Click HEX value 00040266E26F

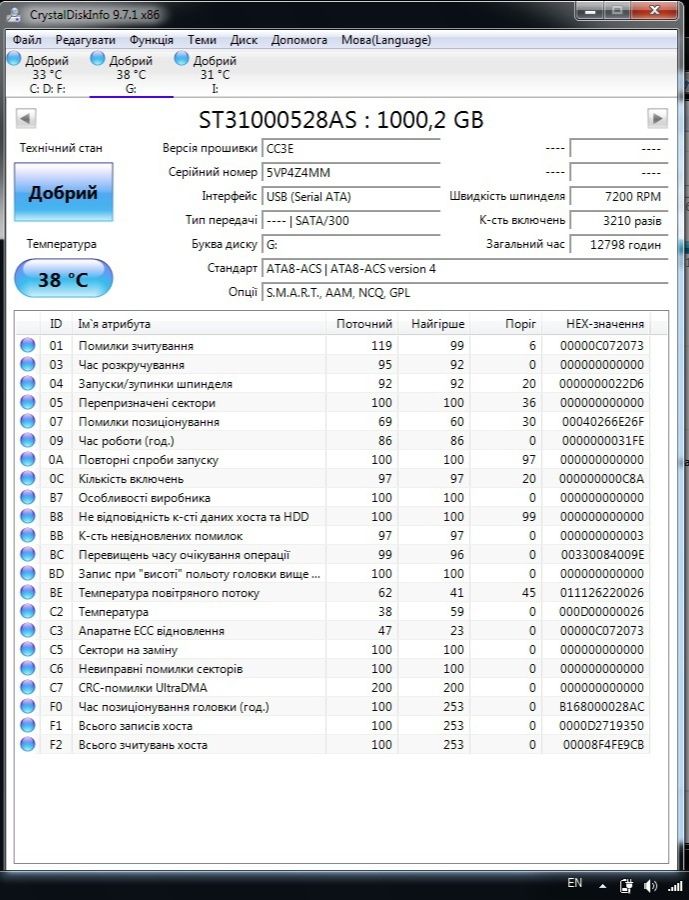[602, 422]
